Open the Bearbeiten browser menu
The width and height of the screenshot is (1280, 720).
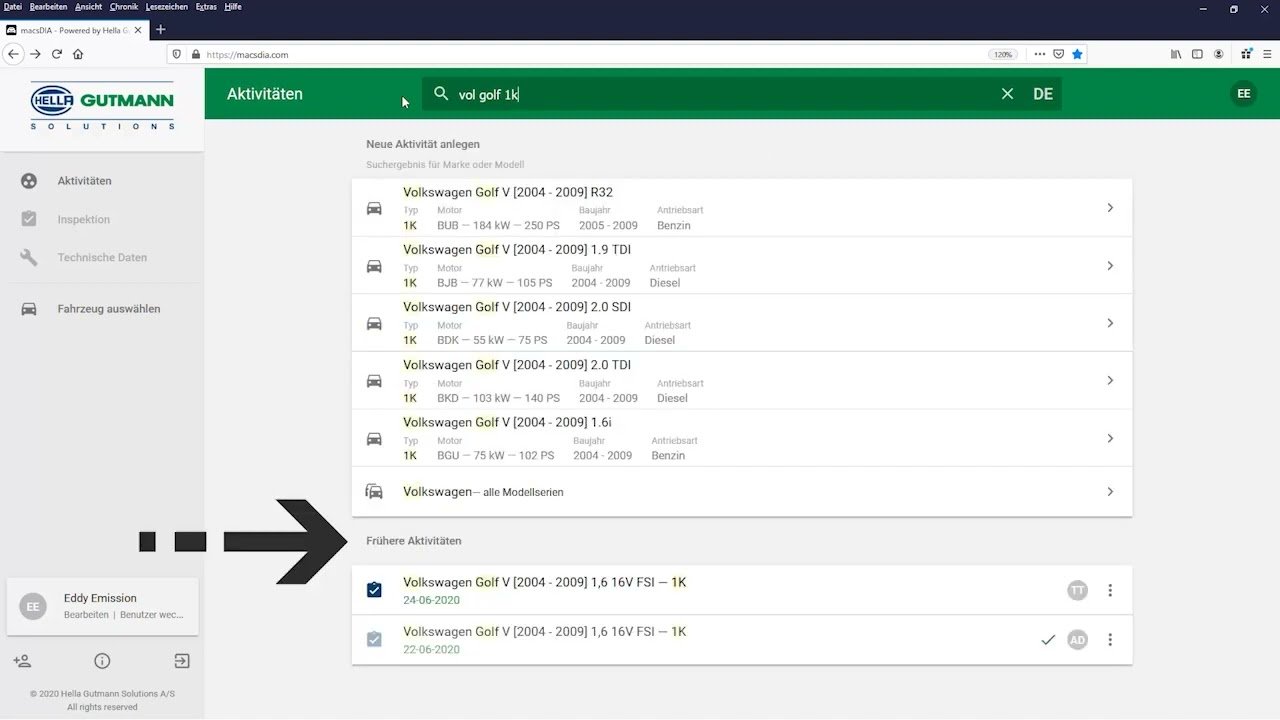point(49,7)
